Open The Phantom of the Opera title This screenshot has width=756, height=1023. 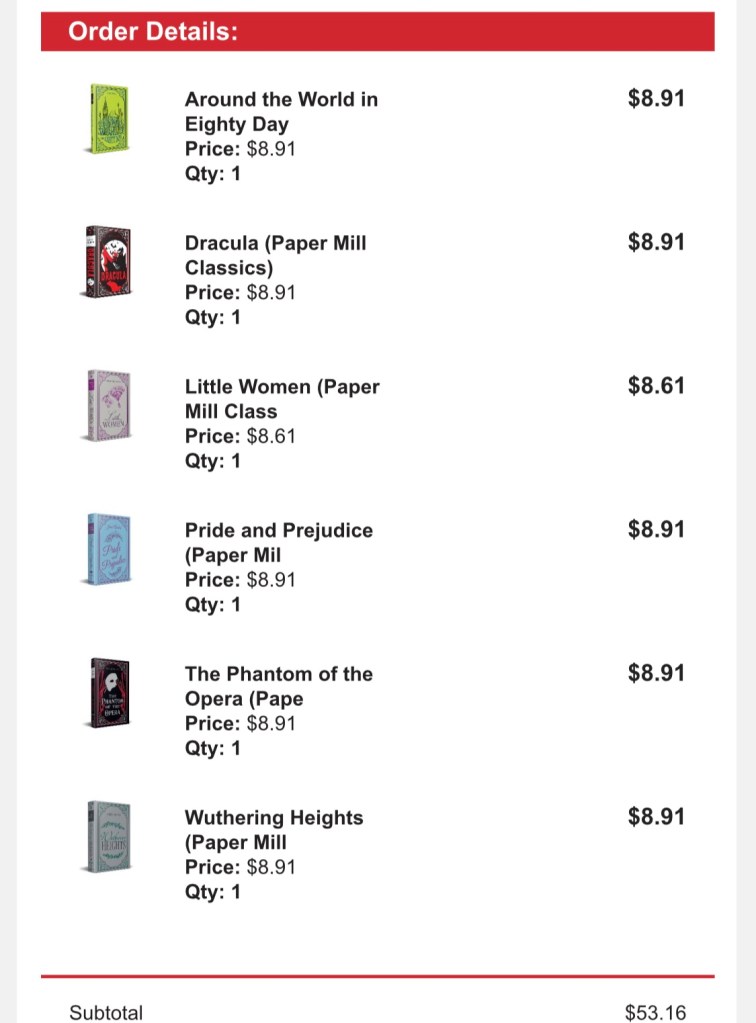278,686
